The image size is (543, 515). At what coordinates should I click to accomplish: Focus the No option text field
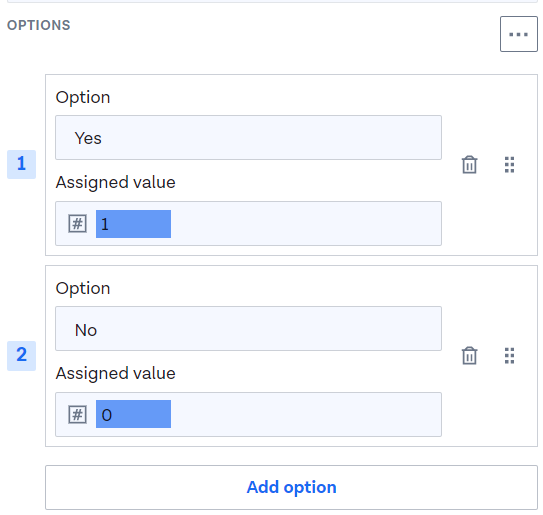coord(248,328)
